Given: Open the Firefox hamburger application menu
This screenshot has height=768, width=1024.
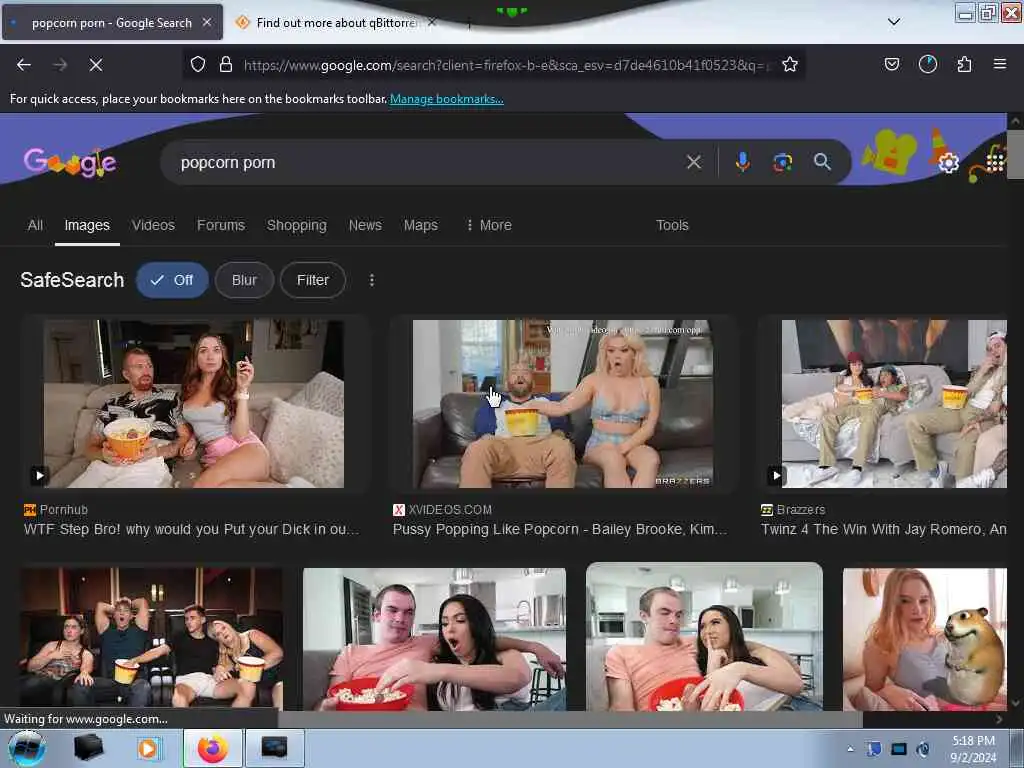Looking at the screenshot, I should [x=1000, y=64].
